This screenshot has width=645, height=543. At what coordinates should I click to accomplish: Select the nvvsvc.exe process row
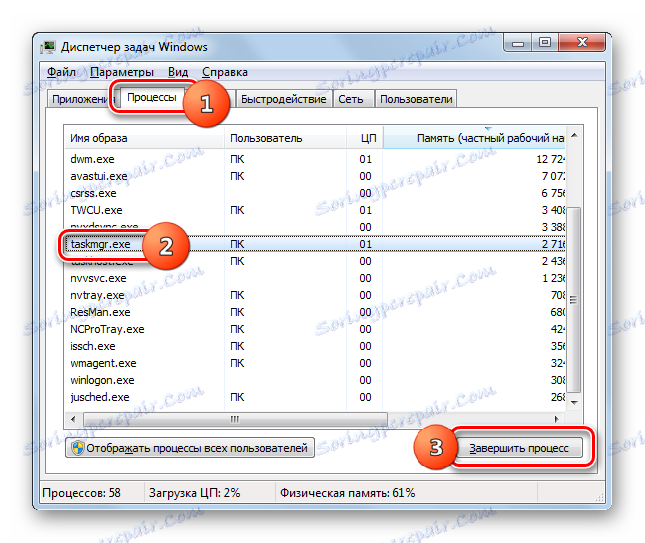pos(315,278)
